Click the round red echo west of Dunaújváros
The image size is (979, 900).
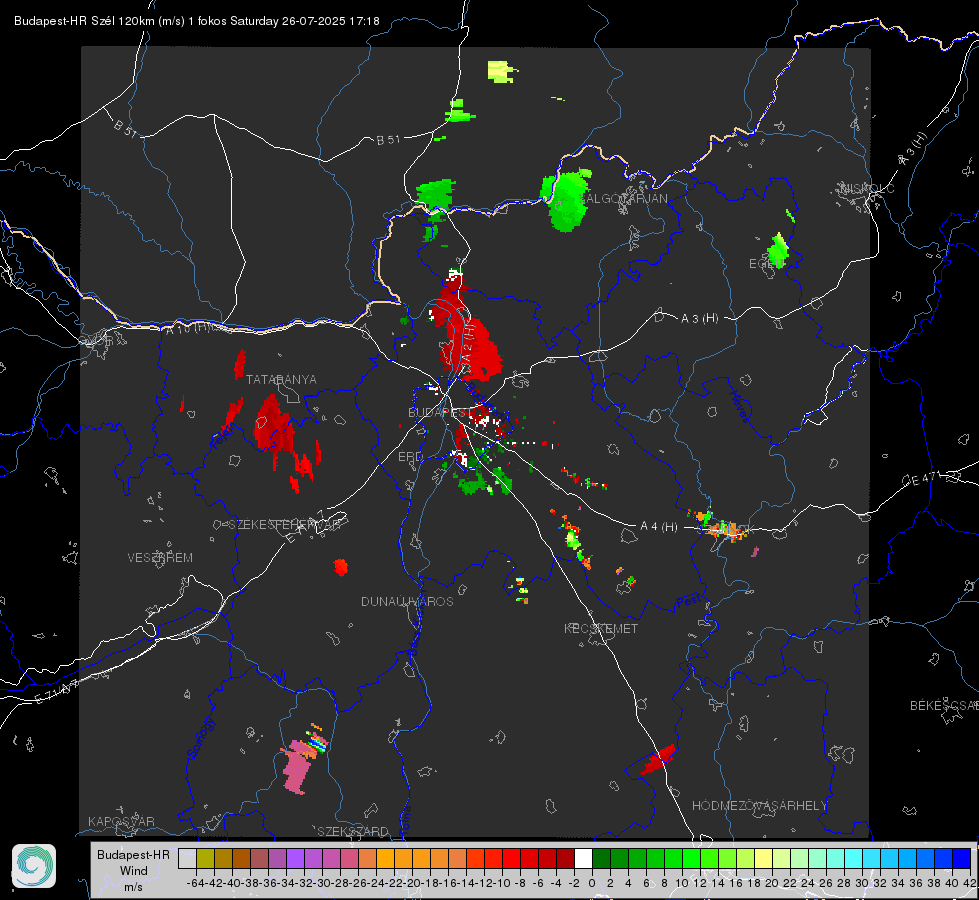click(x=340, y=567)
